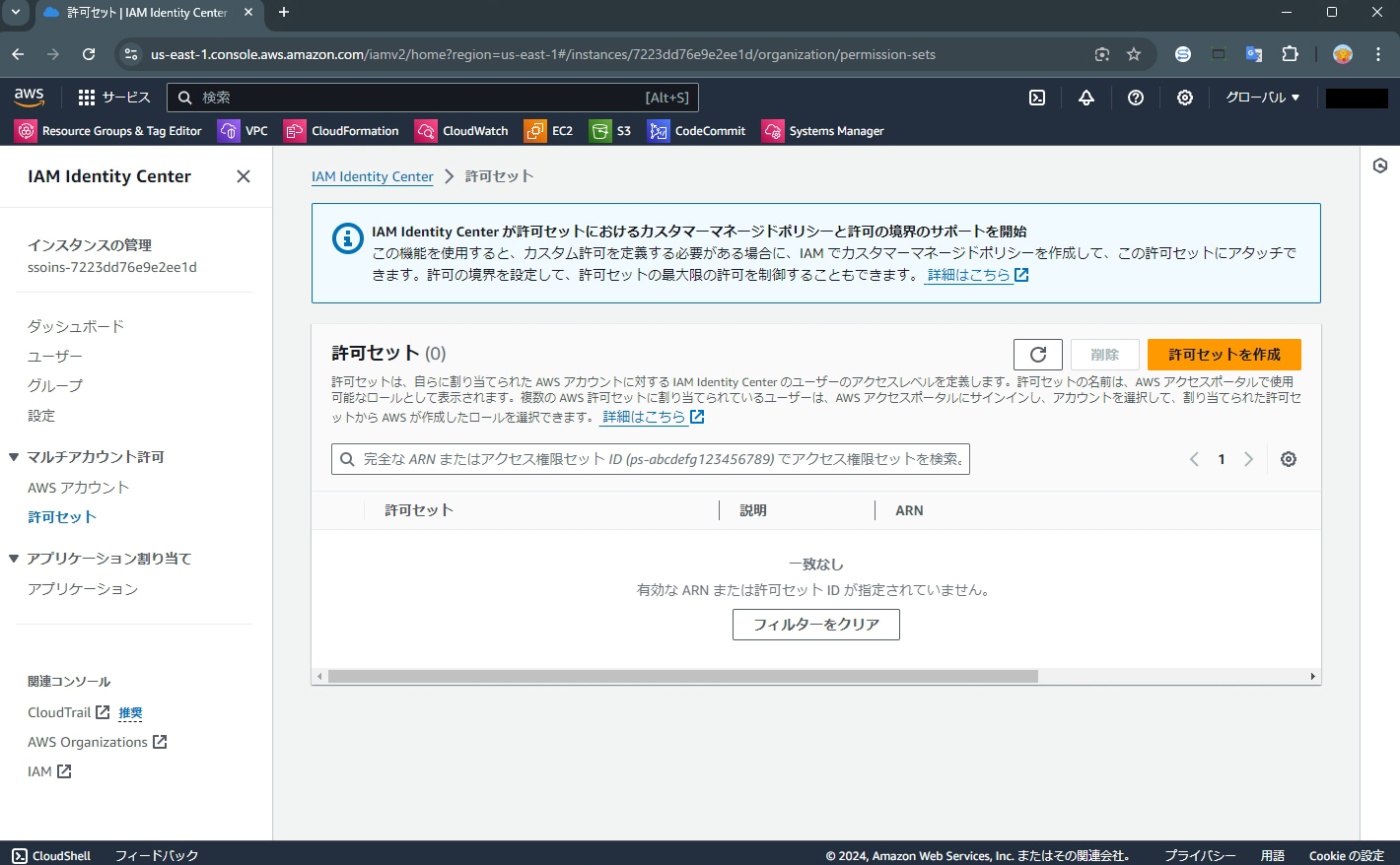
Task: Select 許可セット in the side menu
Action: click(x=62, y=517)
